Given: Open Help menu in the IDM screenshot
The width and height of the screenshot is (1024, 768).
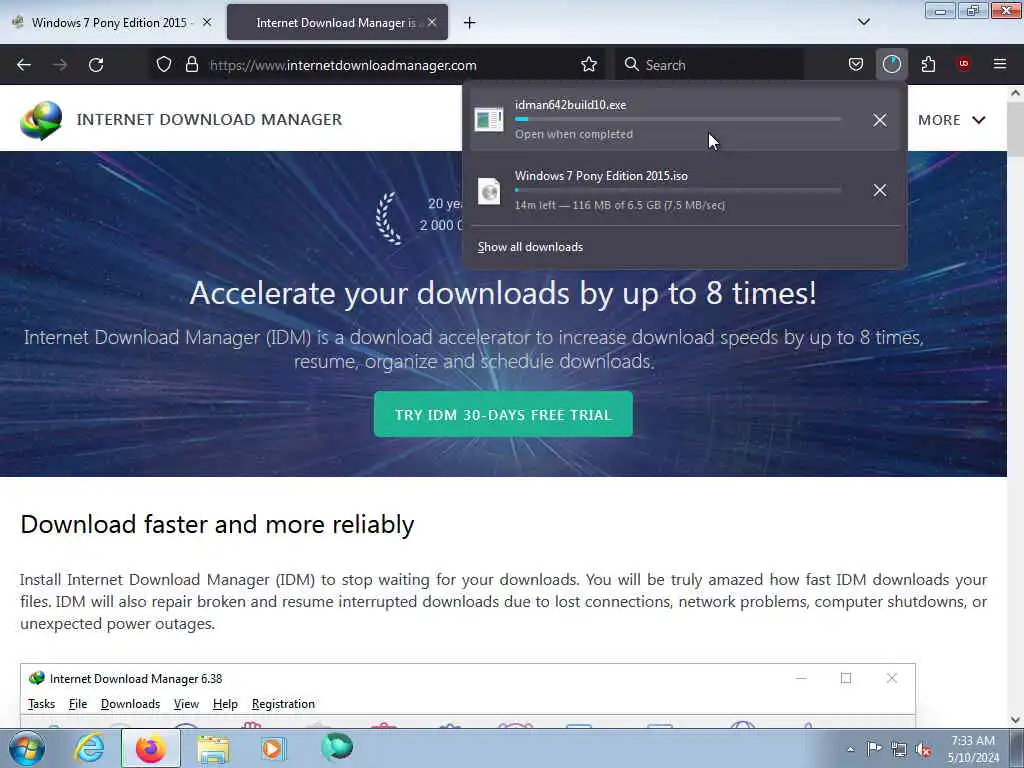Looking at the screenshot, I should pos(225,704).
